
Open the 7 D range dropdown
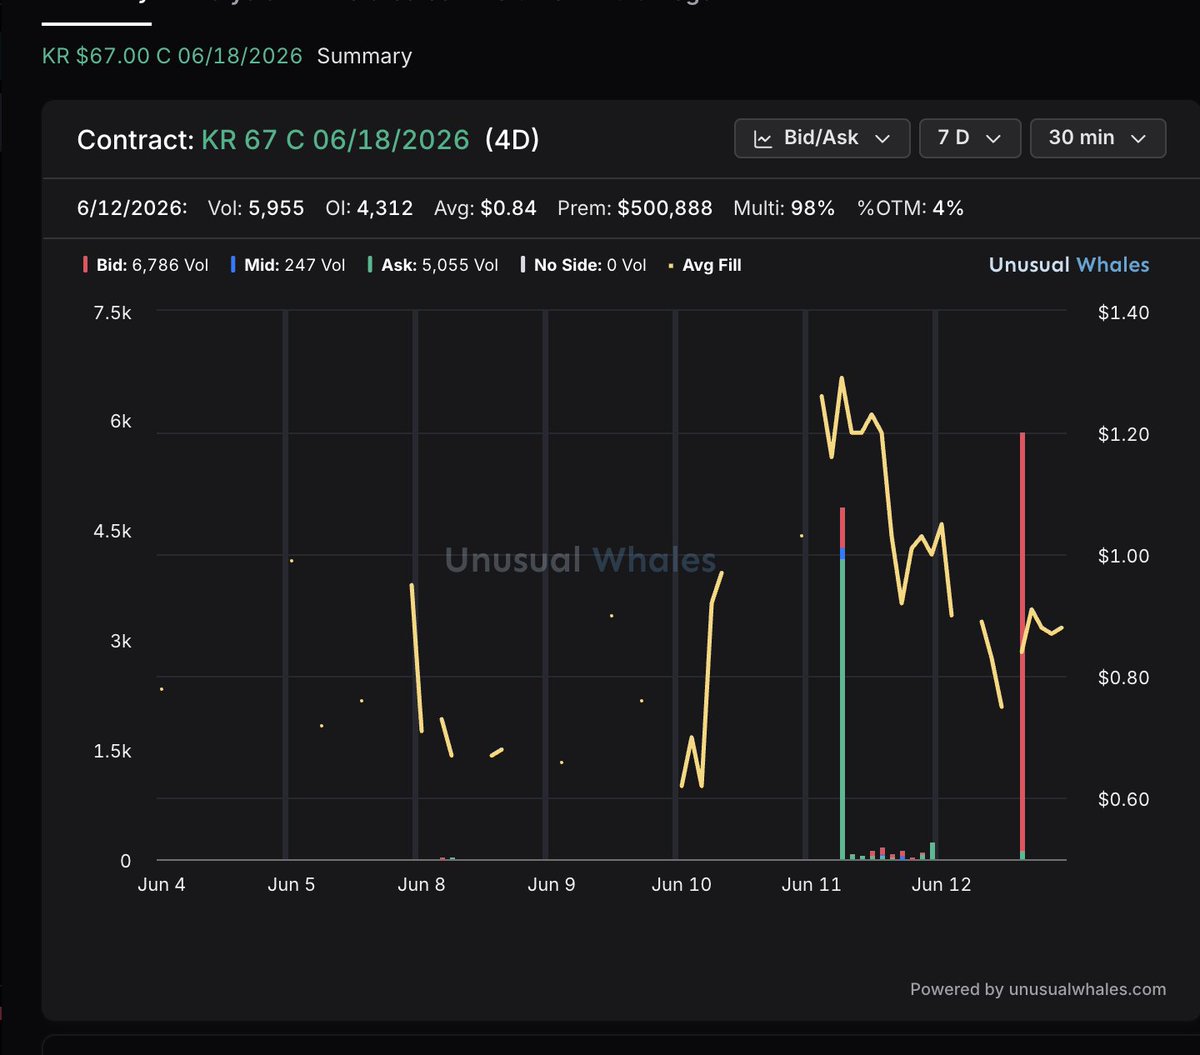point(970,138)
